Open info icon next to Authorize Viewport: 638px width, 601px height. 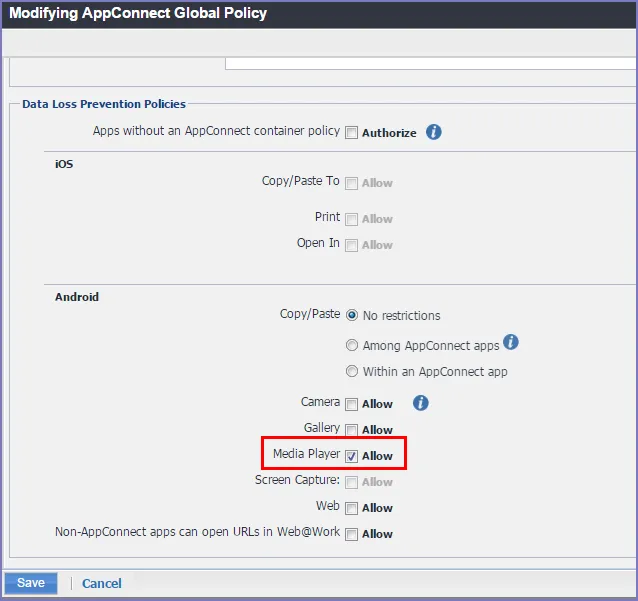click(433, 132)
